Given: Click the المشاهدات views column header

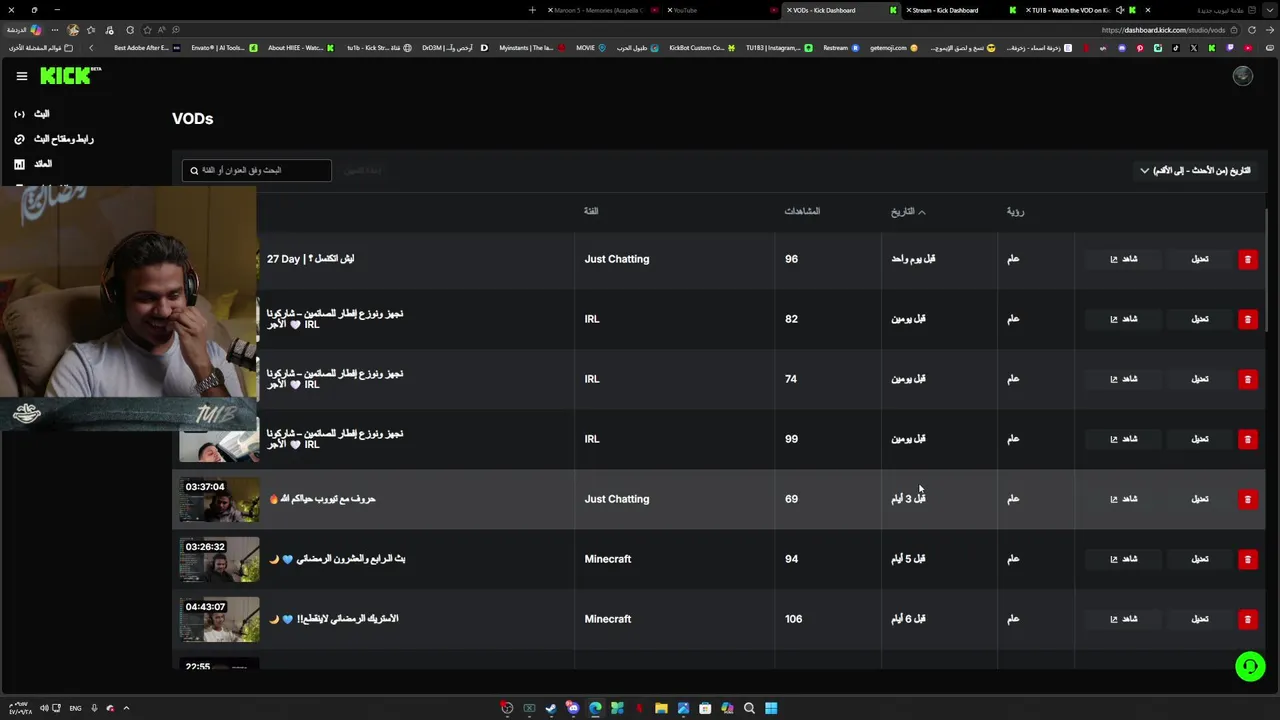Looking at the screenshot, I should tap(802, 211).
